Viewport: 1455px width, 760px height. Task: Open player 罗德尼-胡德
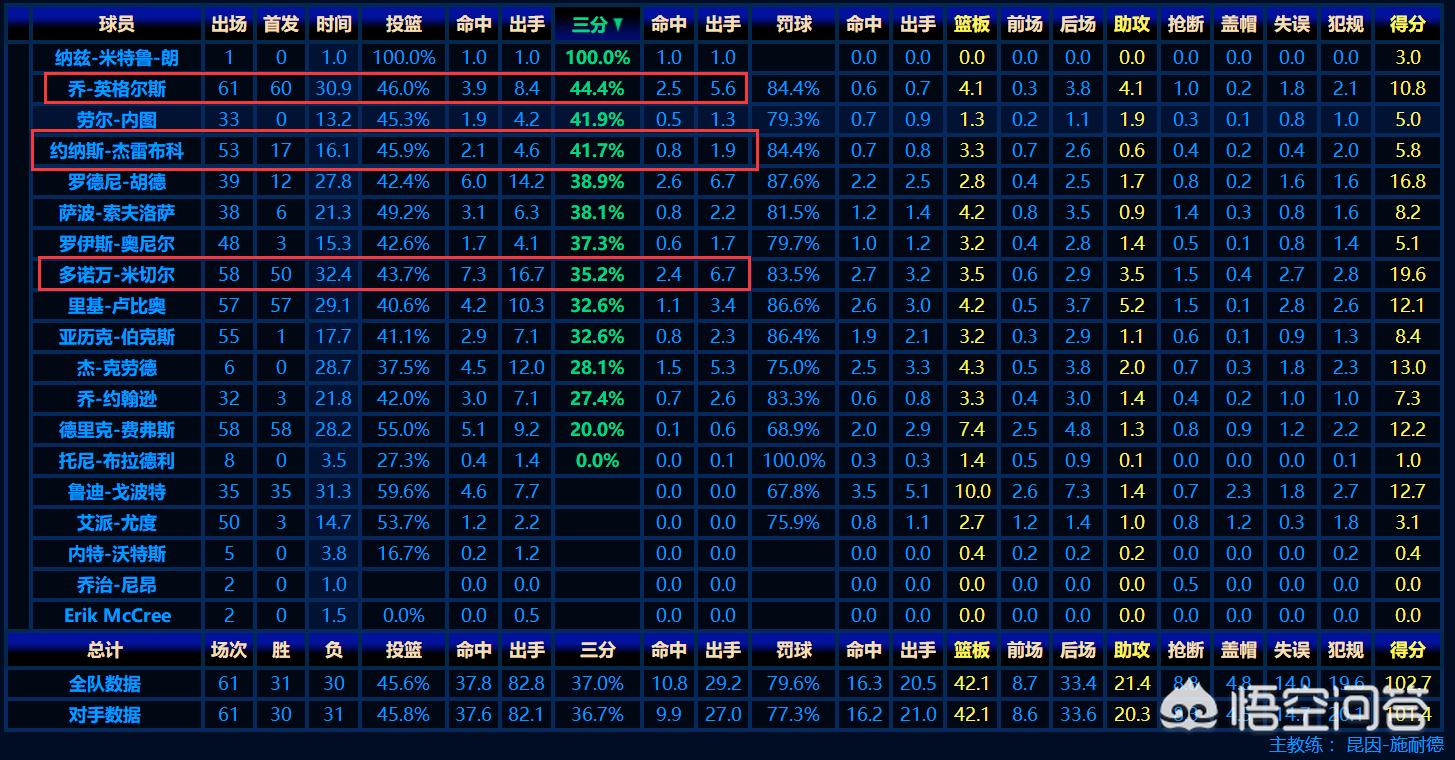coord(117,182)
